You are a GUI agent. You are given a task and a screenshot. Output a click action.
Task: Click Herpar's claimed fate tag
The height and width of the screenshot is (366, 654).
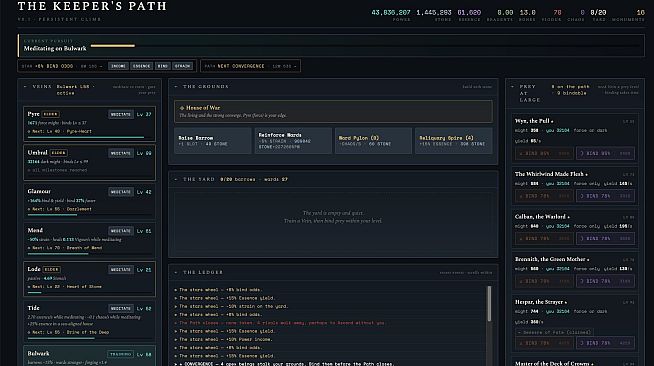(554, 332)
